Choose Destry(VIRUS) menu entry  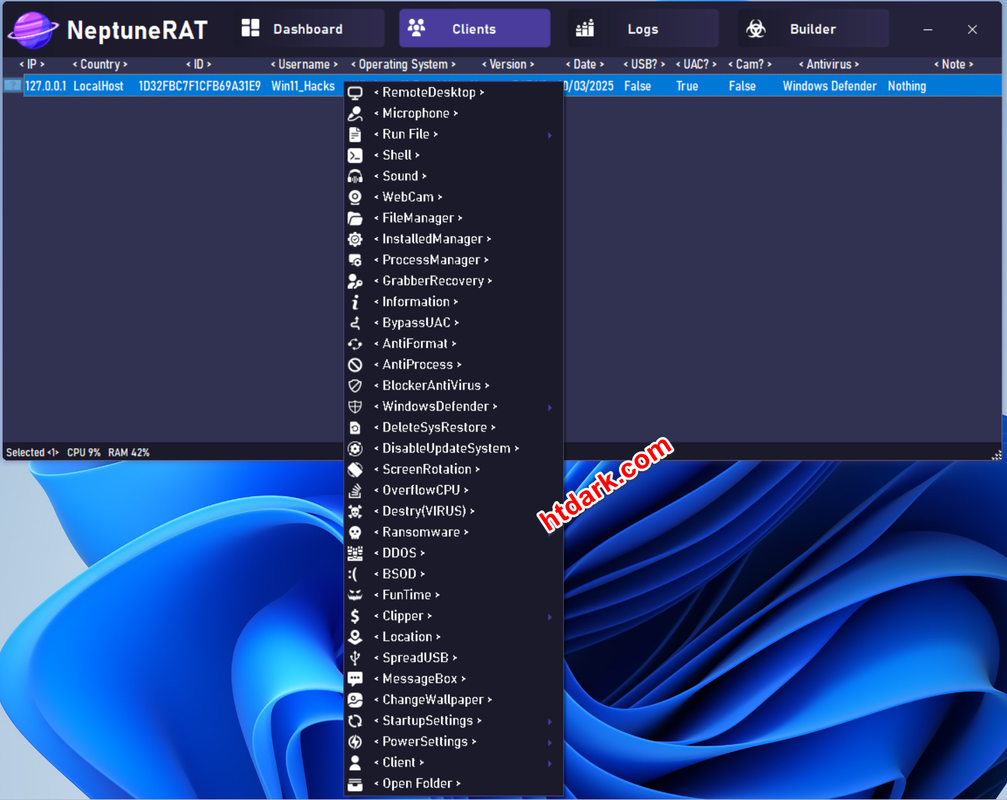(x=453, y=511)
